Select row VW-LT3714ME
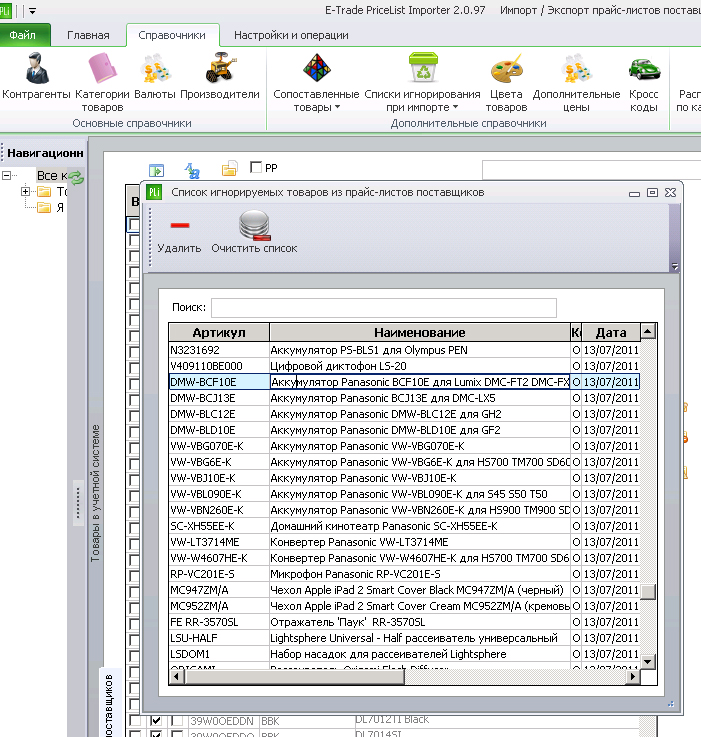701x737 pixels. click(x=404, y=542)
